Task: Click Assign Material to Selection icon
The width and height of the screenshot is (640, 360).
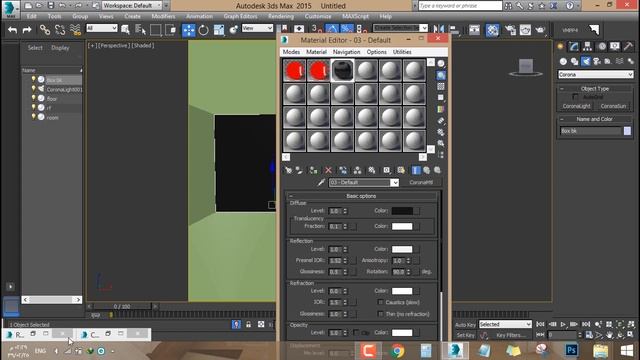Action: pos(313,170)
